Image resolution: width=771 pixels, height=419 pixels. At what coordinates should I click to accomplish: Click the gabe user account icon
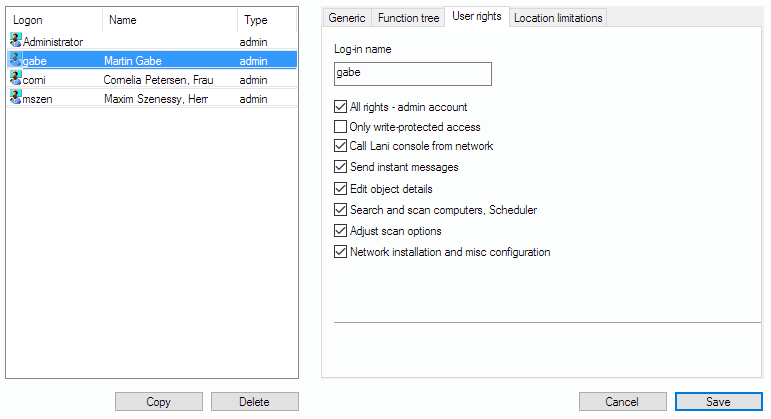pos(15,60)
